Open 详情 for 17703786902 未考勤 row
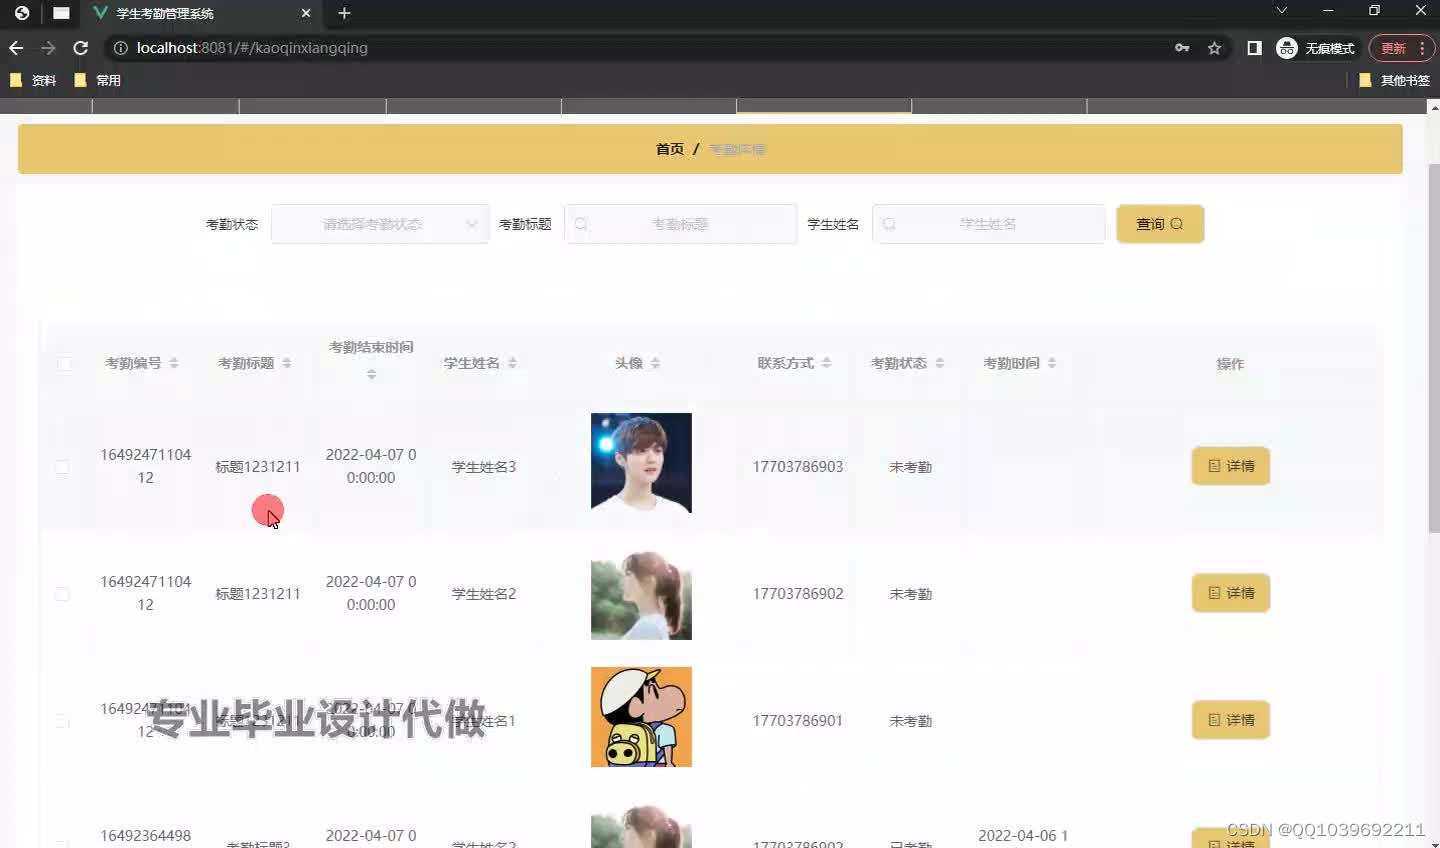 point(1231,593)
